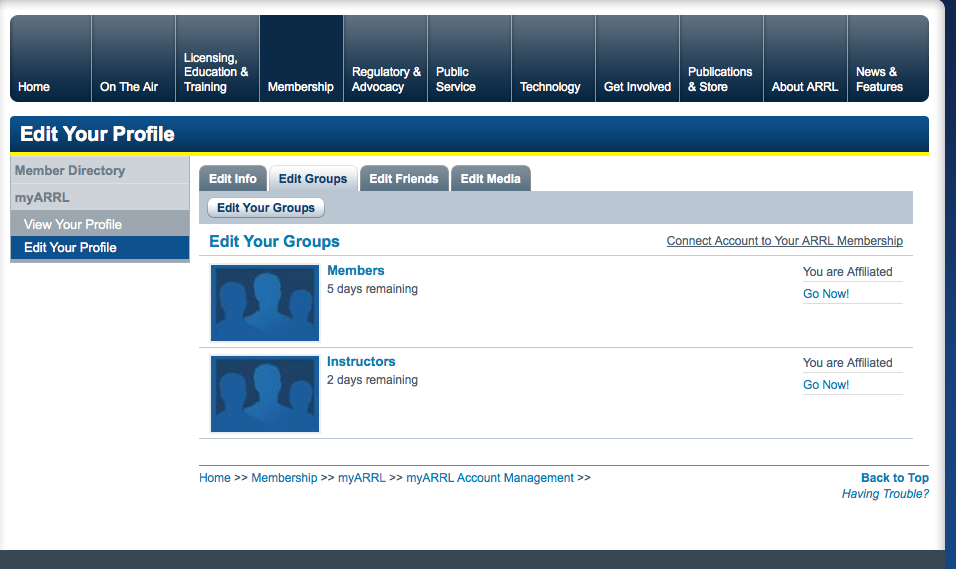
Task: Click Connect Account to Your ARRL Membership
Action: pyautogui.click(x=785, y=241)
